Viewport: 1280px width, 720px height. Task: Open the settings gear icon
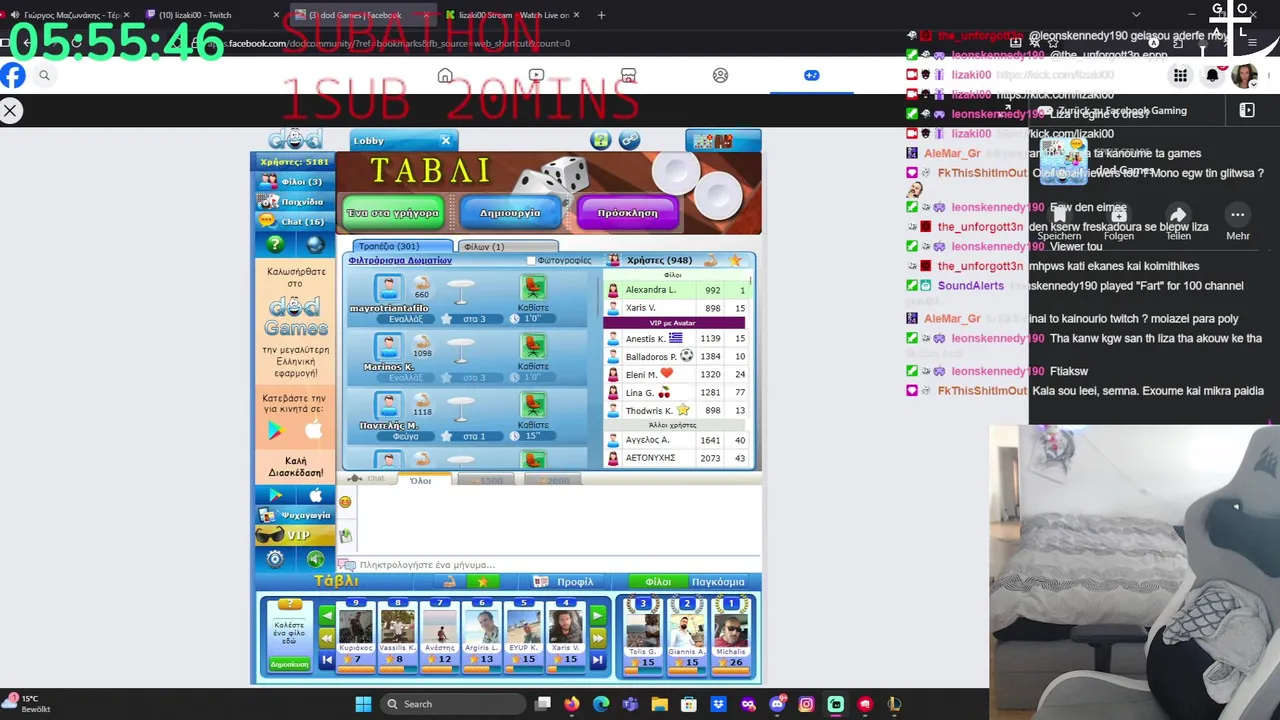(275, 559)
